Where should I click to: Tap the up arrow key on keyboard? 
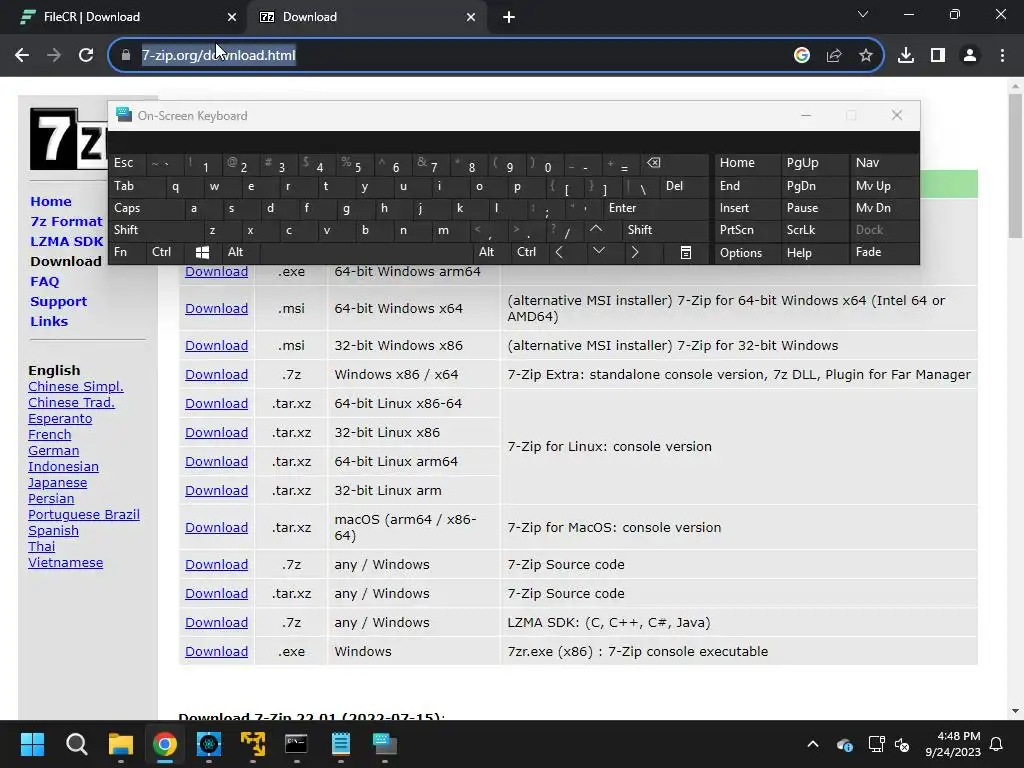point(596,229)
